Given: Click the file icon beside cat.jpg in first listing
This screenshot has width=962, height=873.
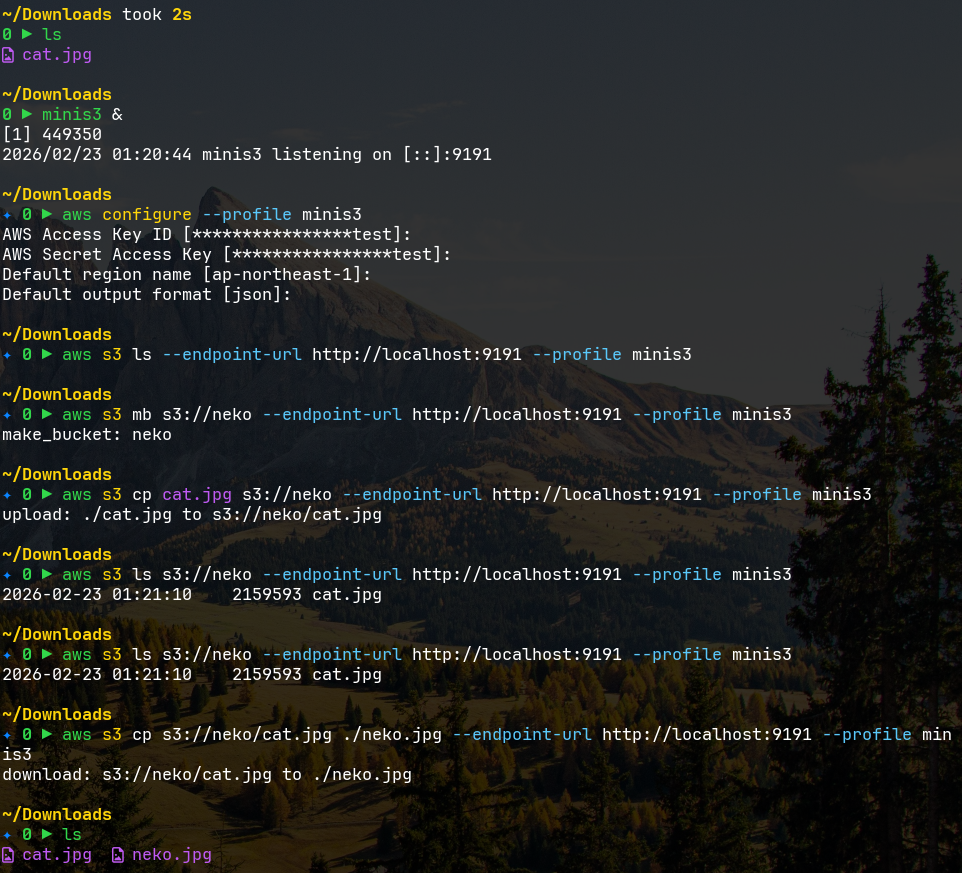Looking at the screenshot, I should pos(8,55).
